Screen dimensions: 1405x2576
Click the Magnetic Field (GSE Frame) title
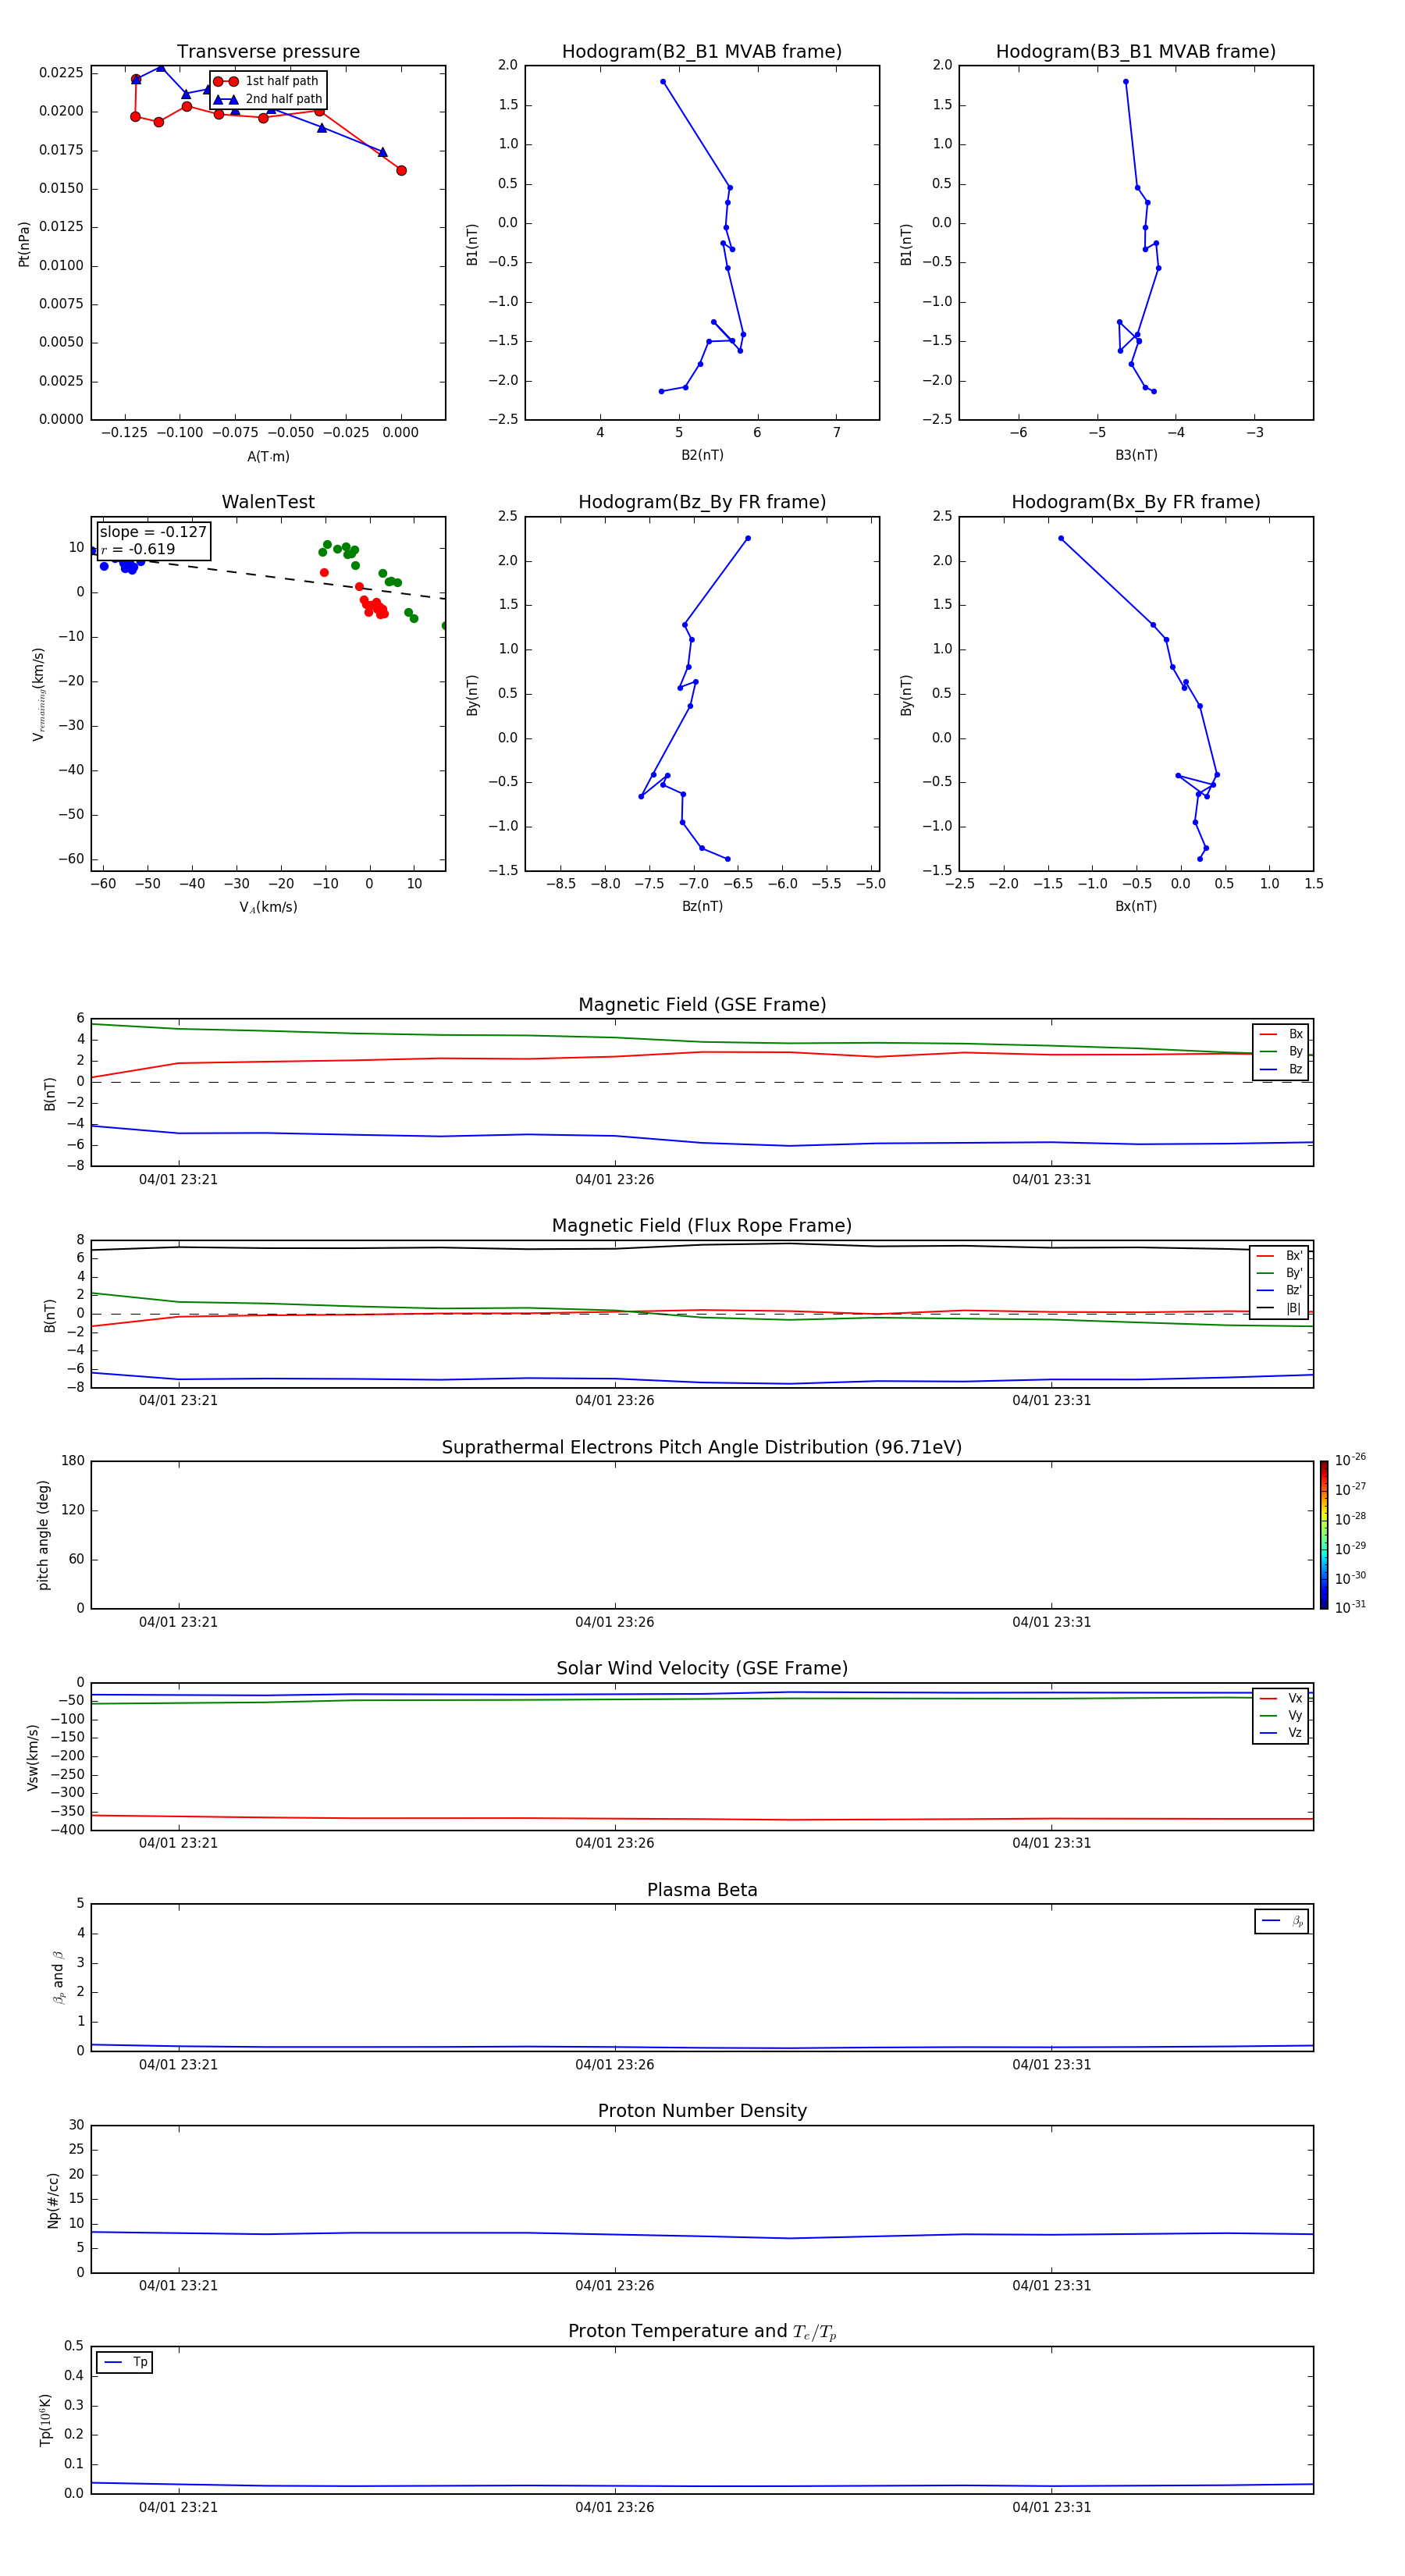tap(702, 1005)
